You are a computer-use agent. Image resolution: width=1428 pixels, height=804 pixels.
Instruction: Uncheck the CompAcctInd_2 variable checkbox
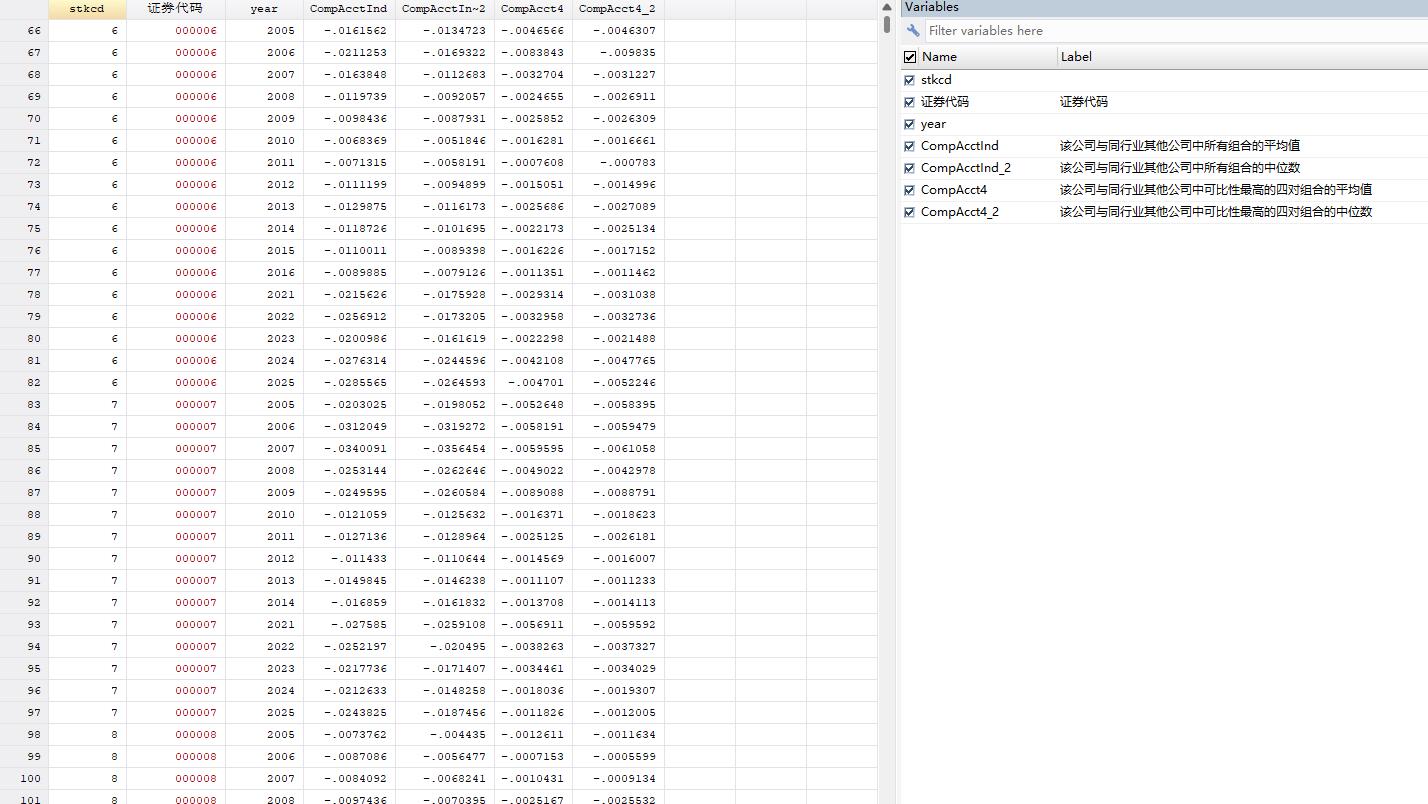[909, 168]
